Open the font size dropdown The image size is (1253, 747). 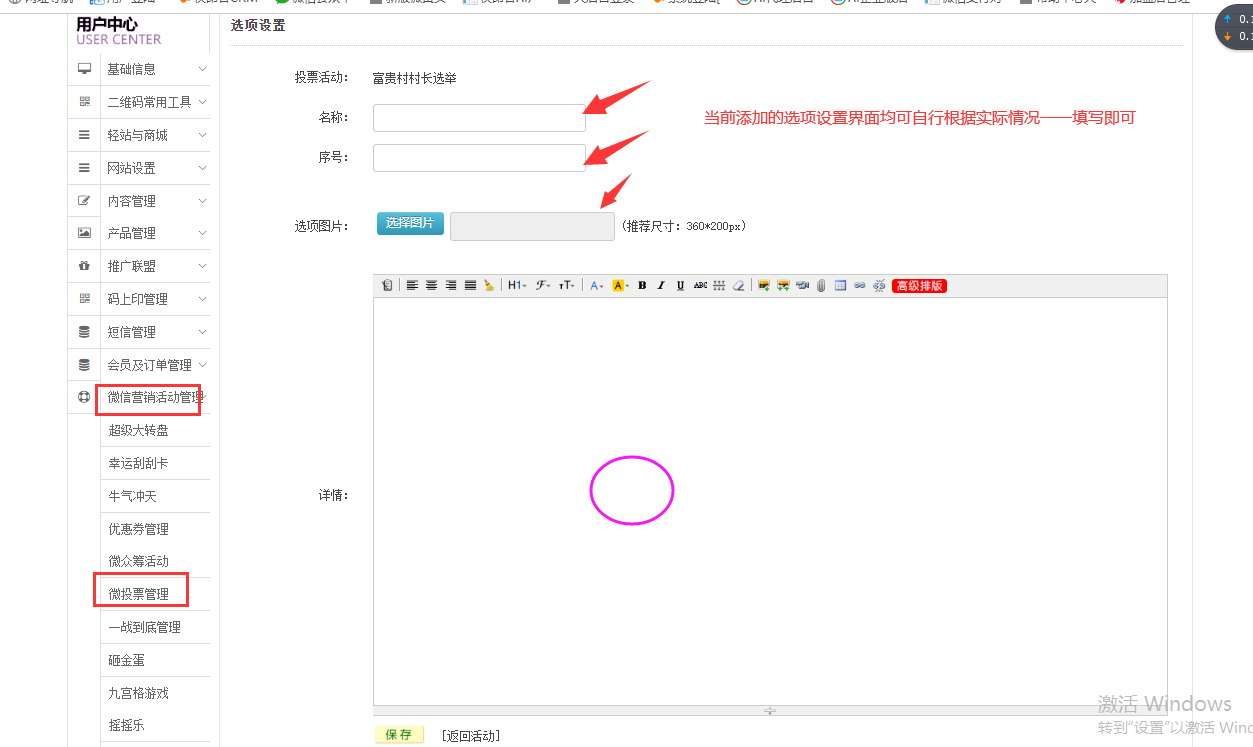[x=566, y=286]
